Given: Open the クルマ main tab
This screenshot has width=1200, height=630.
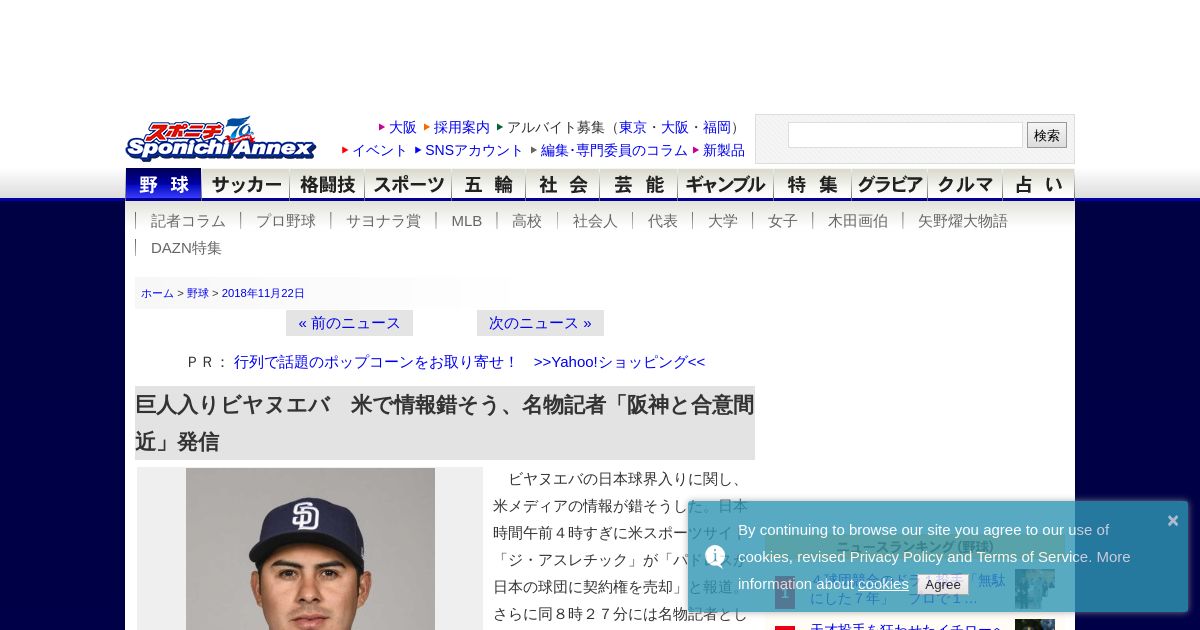Looking at the screenshot, I should point(964,184).
